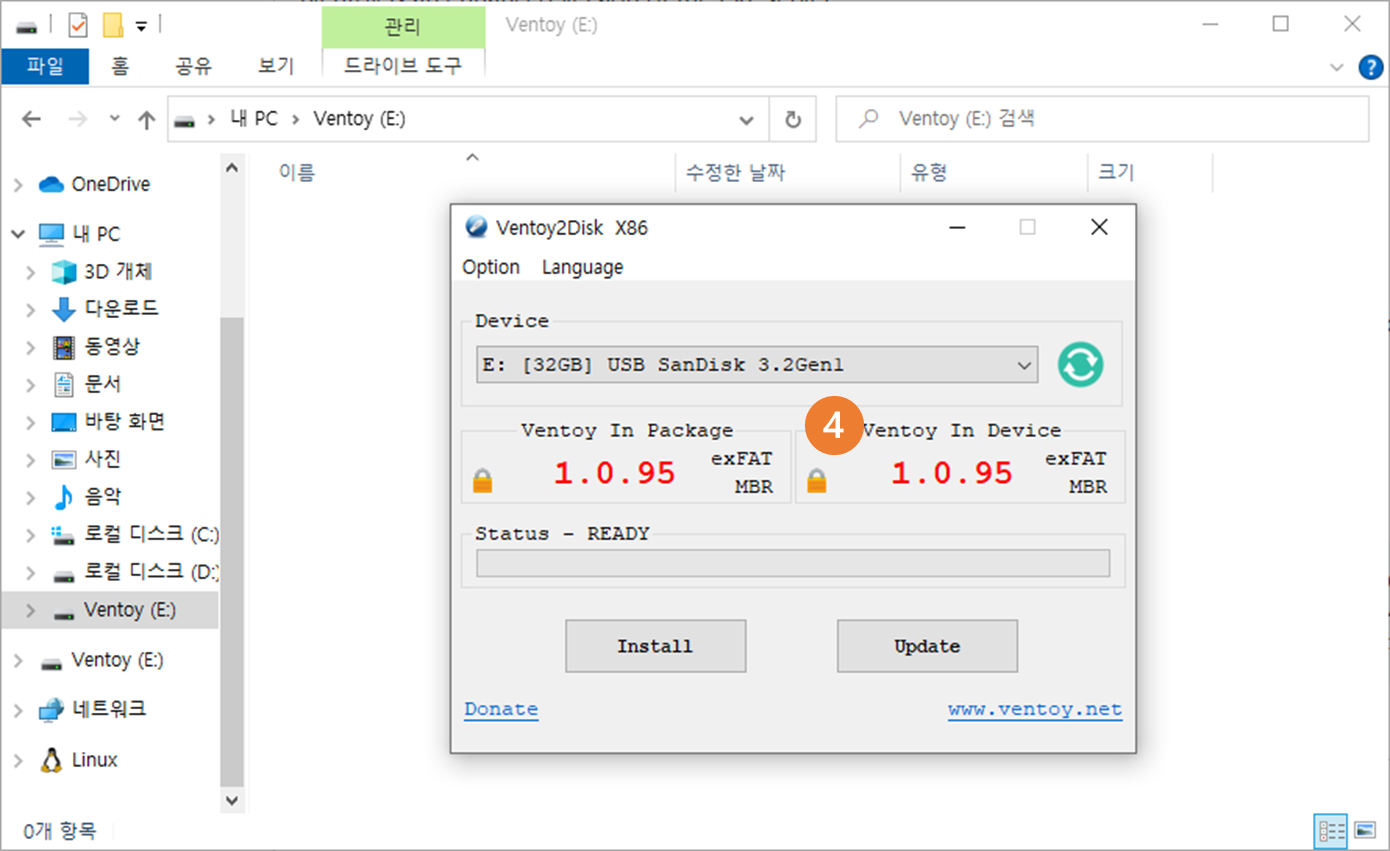Sort by the 크기 column header
The width and height of the screenshot is (1390, 851).
[1116, 173]
